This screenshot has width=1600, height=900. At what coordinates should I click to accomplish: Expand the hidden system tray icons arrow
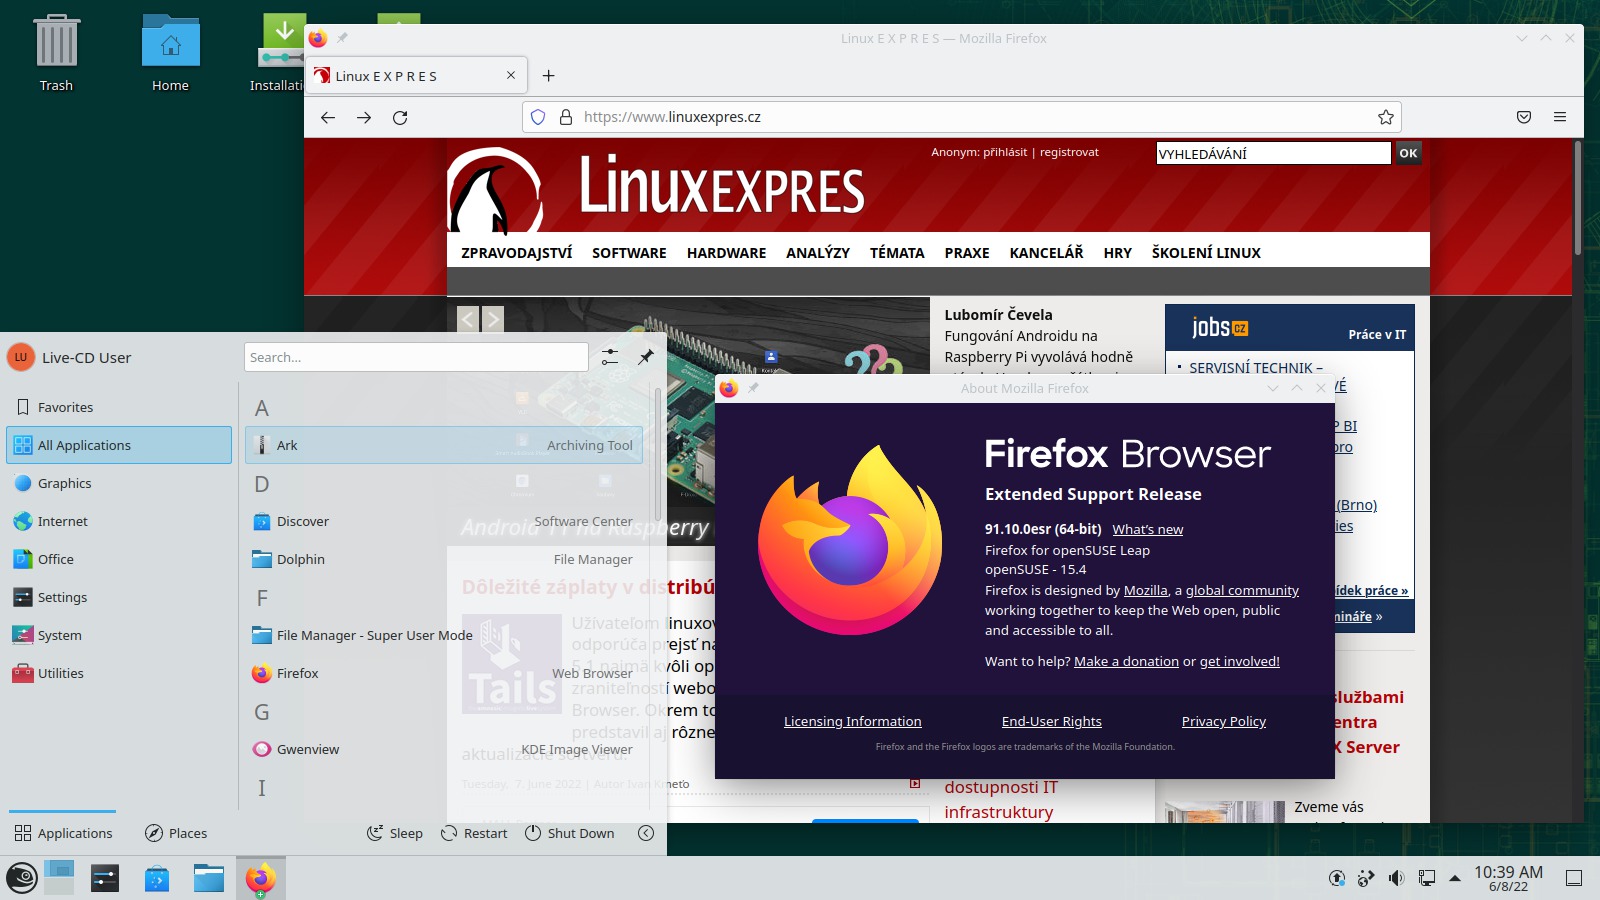coord(1455,878)
